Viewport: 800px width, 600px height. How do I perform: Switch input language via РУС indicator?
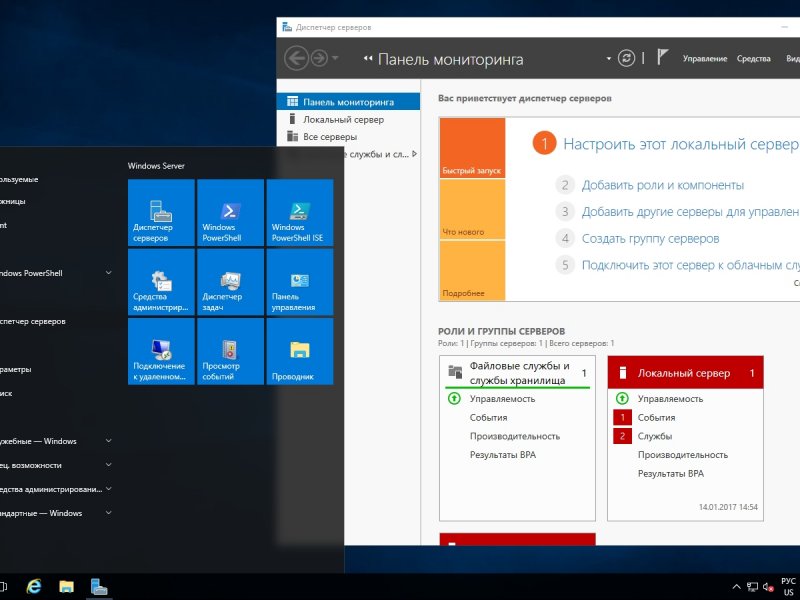click(788, 586)
